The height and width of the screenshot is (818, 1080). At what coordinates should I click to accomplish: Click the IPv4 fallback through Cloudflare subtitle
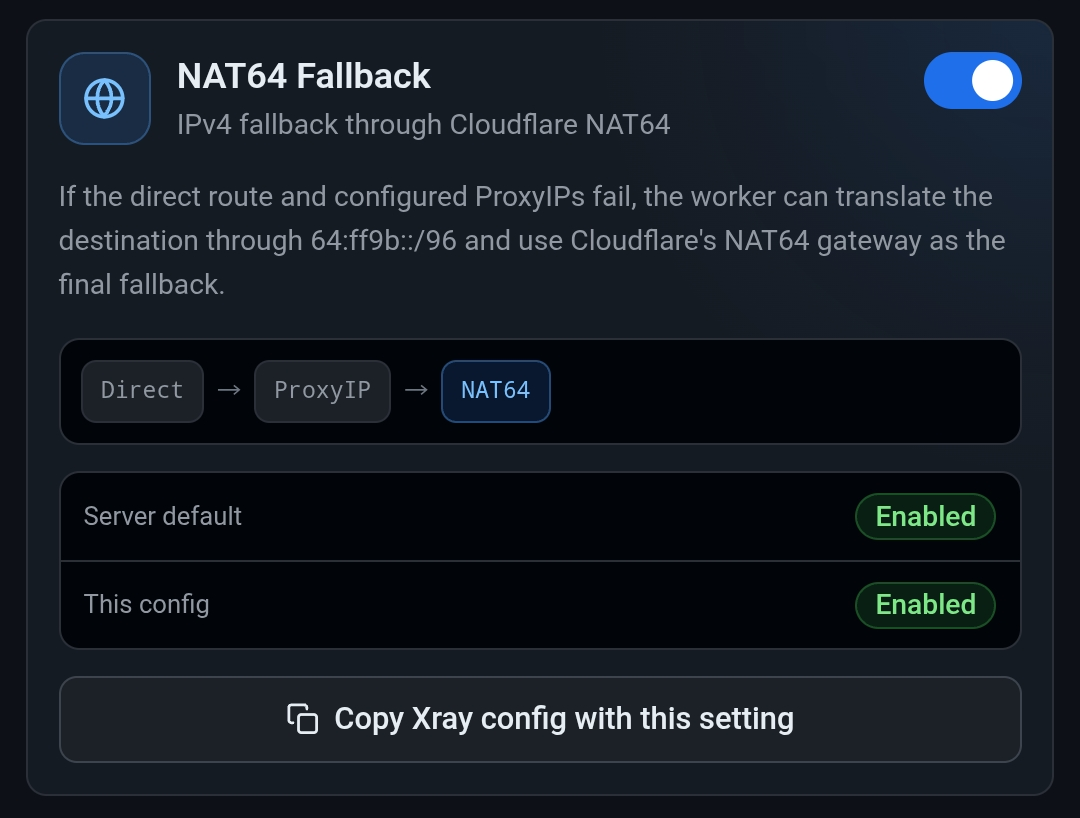pyautogui.click(x=424, y=125)
